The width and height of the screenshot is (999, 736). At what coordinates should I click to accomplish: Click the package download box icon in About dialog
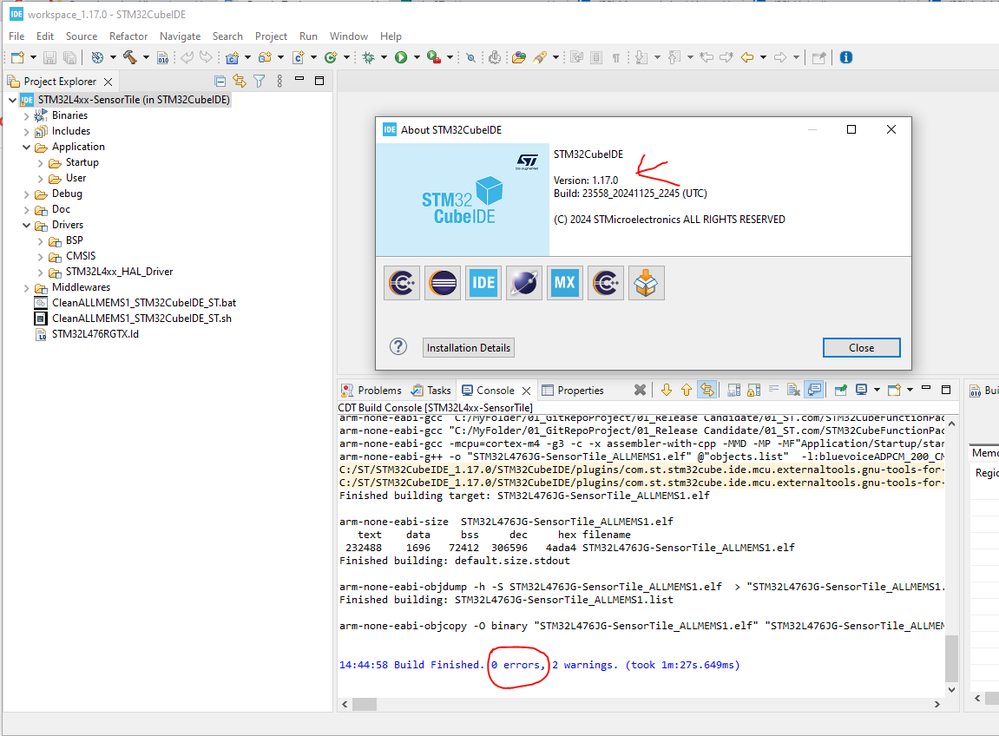(x=646, y=283)
